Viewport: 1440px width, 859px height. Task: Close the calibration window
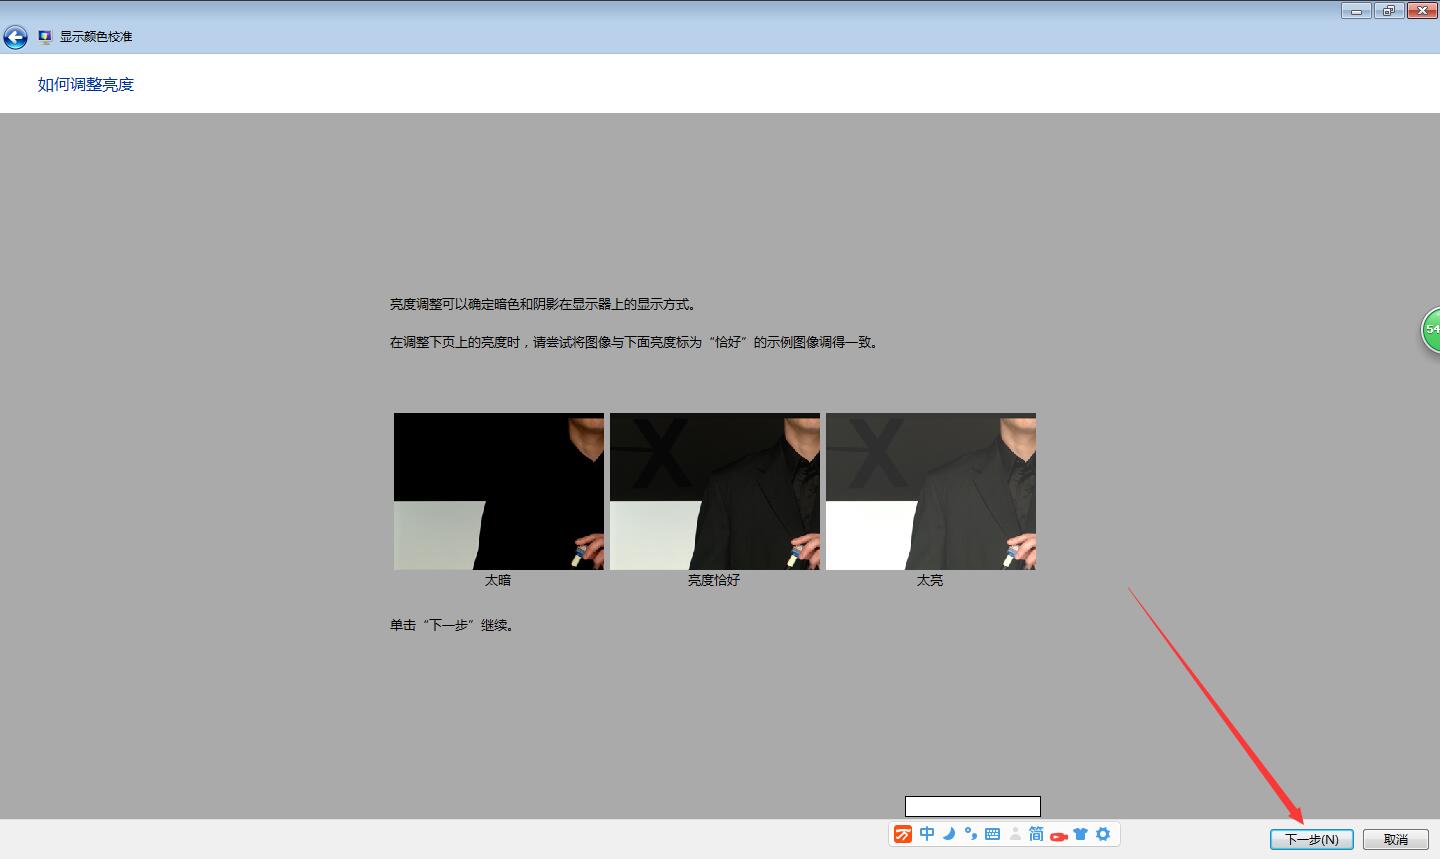click(x=1422, y=11)
